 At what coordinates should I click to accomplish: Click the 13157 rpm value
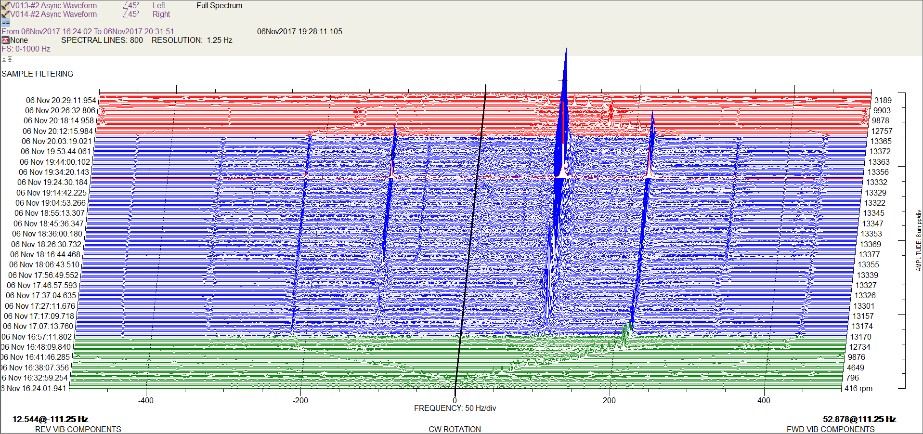click(x=863, y=316)
